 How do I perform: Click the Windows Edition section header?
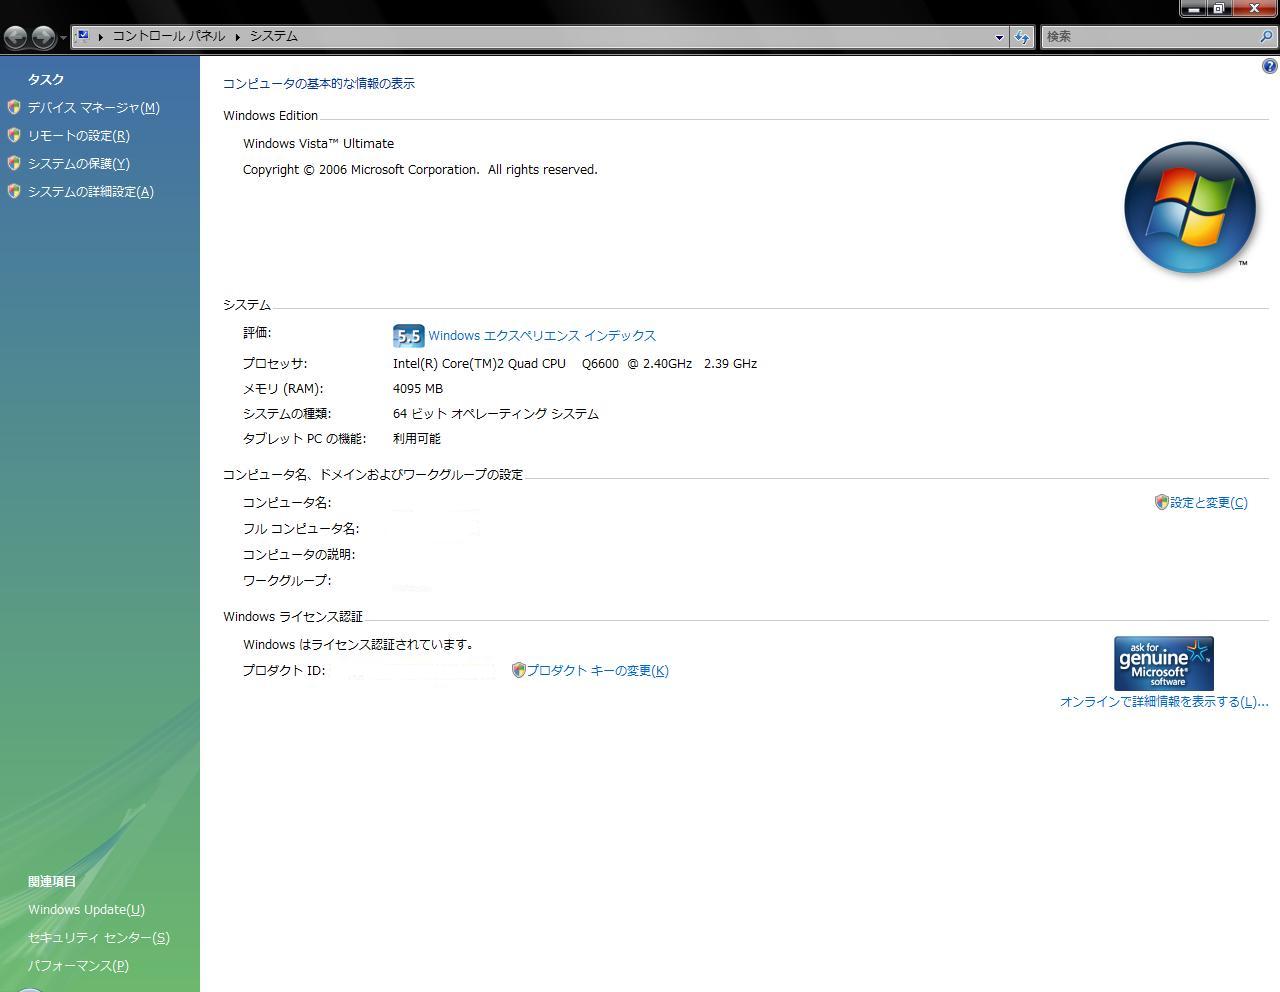coord(271,116)
